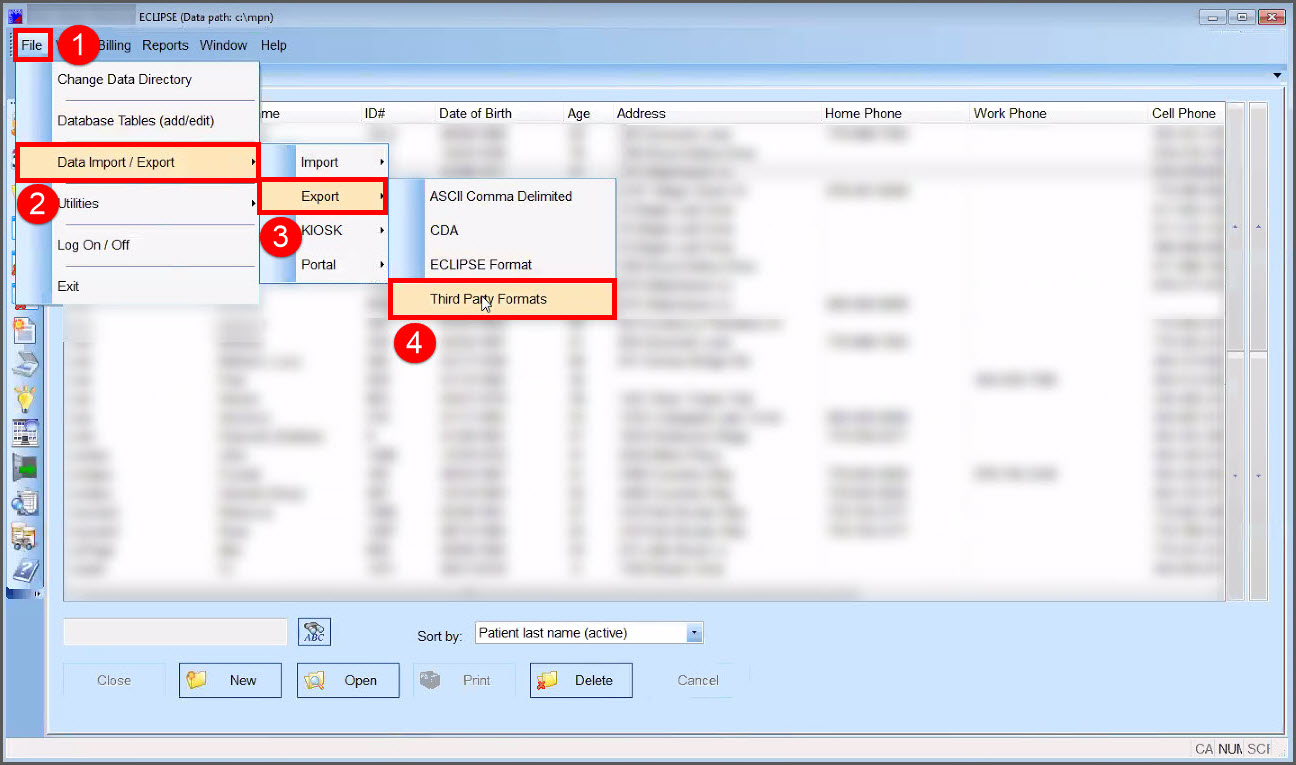Click the greyed Close button beside New
The height and width of the screenshot is (765, 1296).
click(x=114, y=680)
